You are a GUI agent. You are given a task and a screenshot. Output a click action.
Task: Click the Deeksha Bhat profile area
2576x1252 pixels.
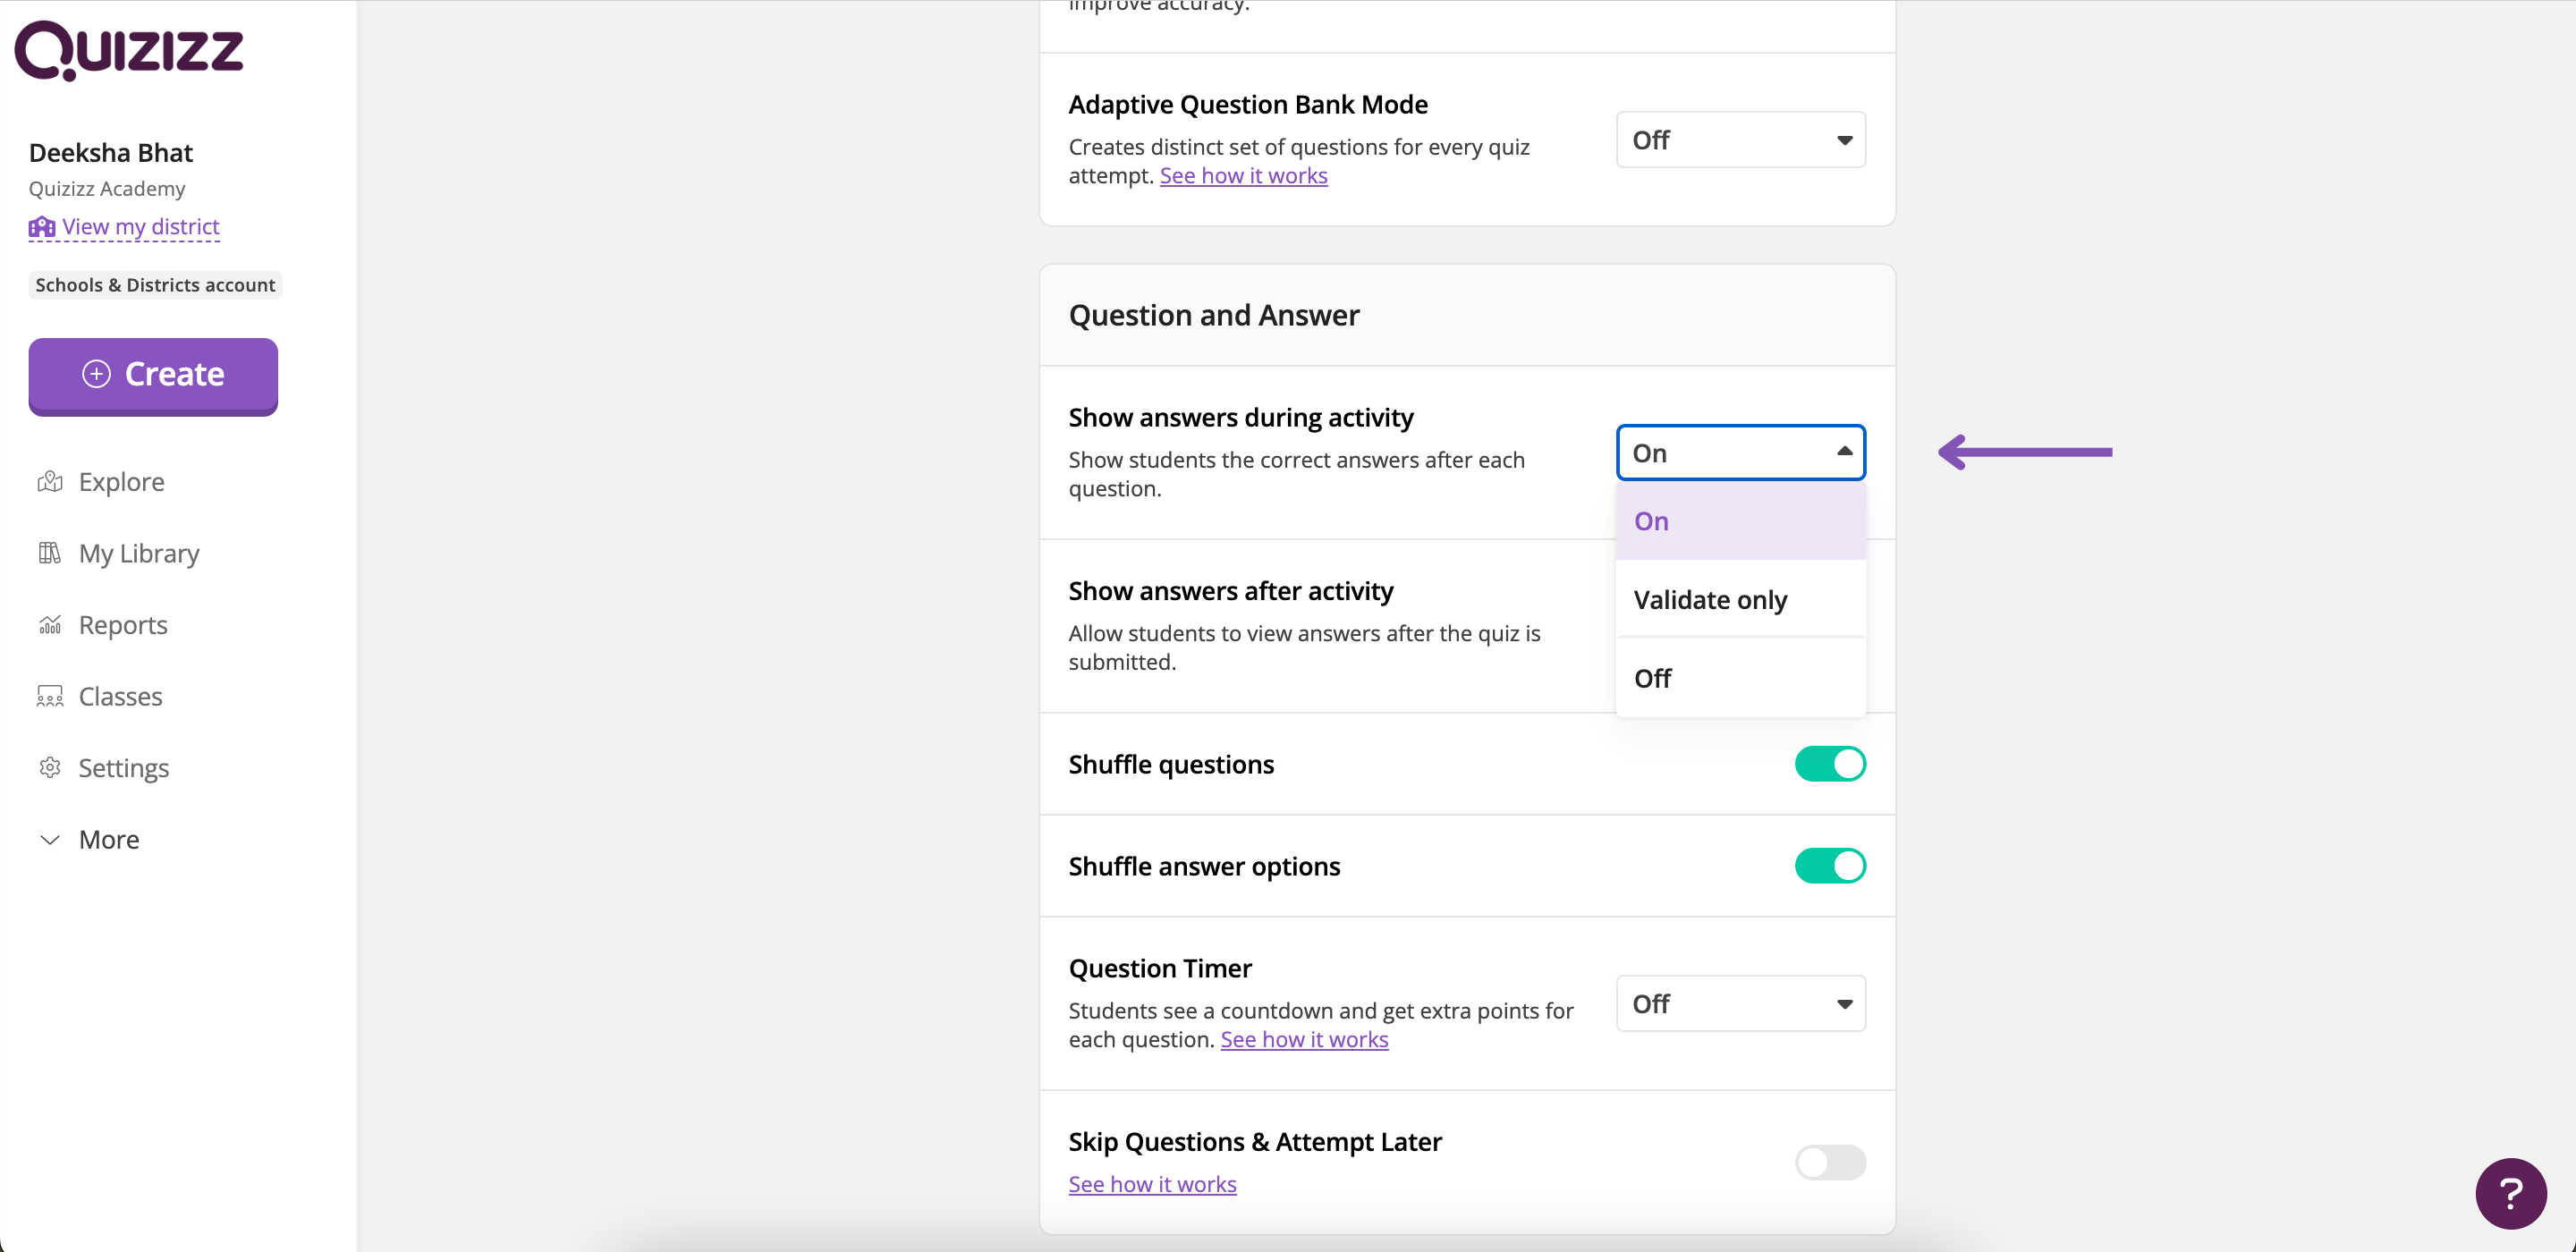[110, 151]
